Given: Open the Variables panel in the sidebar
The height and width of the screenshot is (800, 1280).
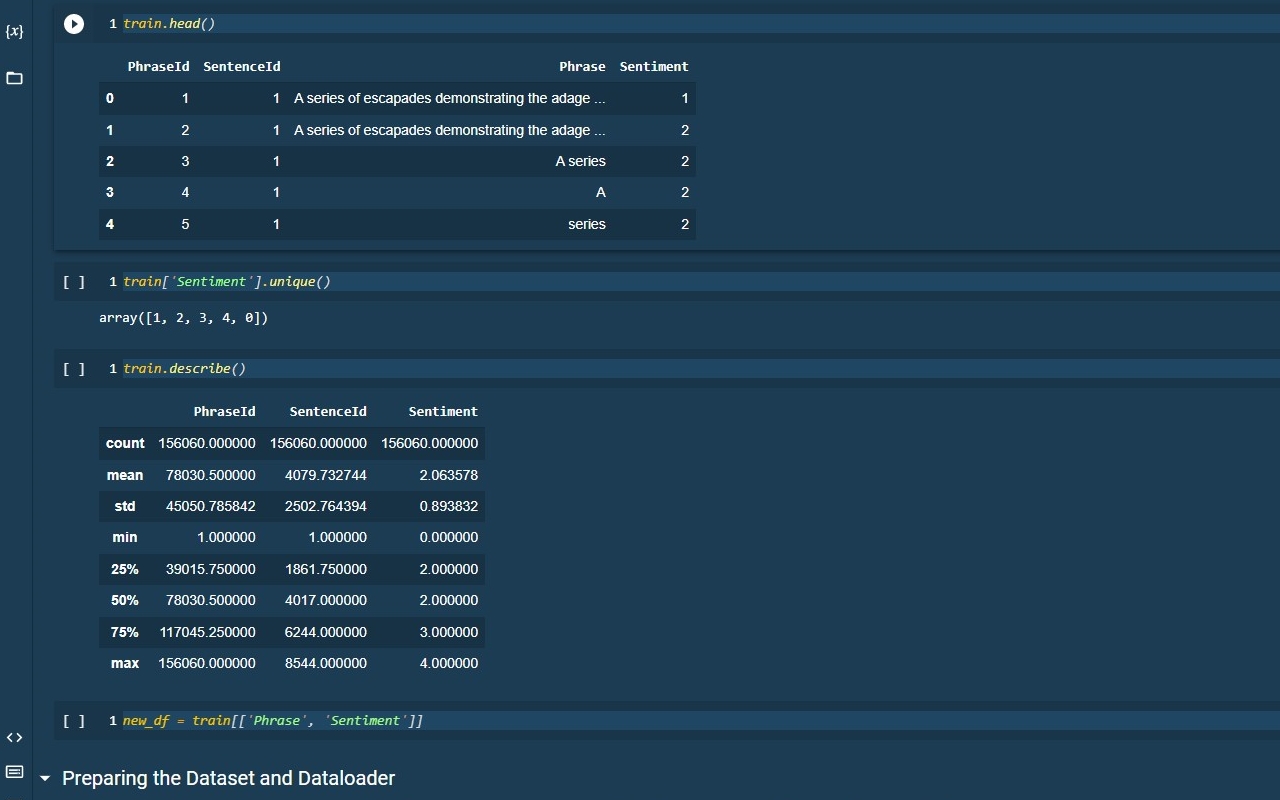Looking at the screenshot, I should (14, 31).
